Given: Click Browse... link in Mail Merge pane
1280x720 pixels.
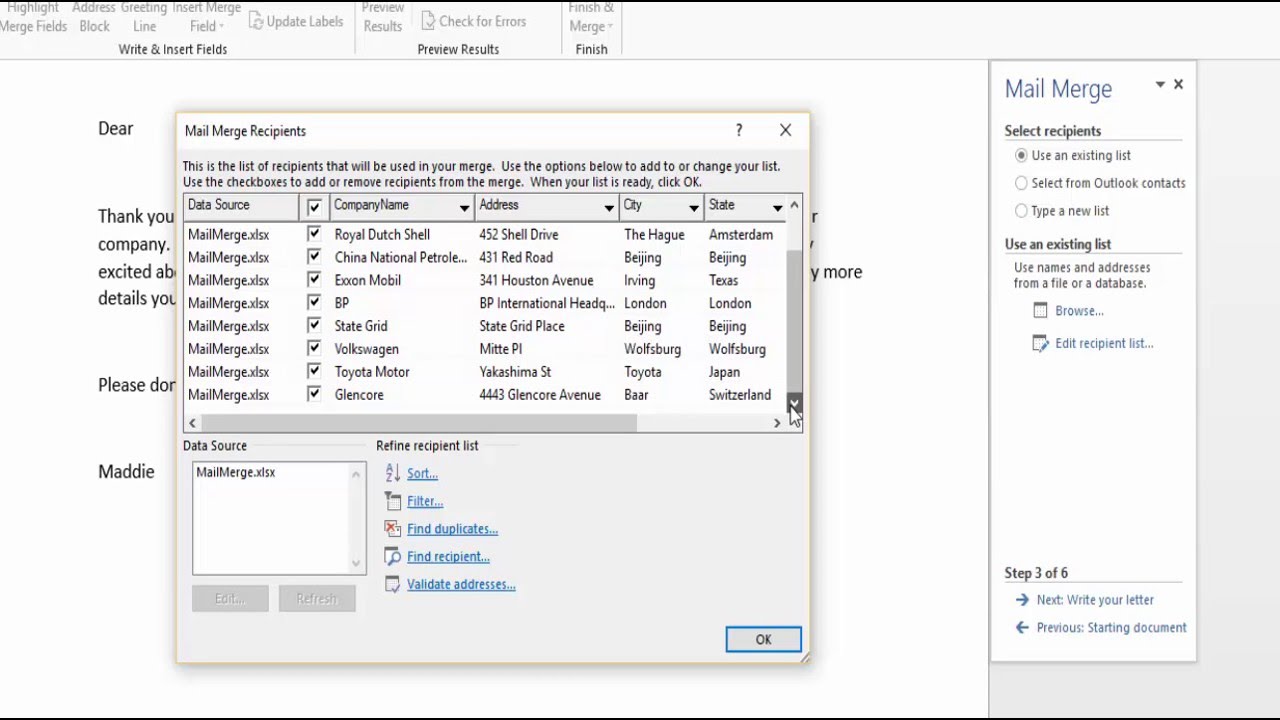Looking at the screenshot, I should [1079, 311].
